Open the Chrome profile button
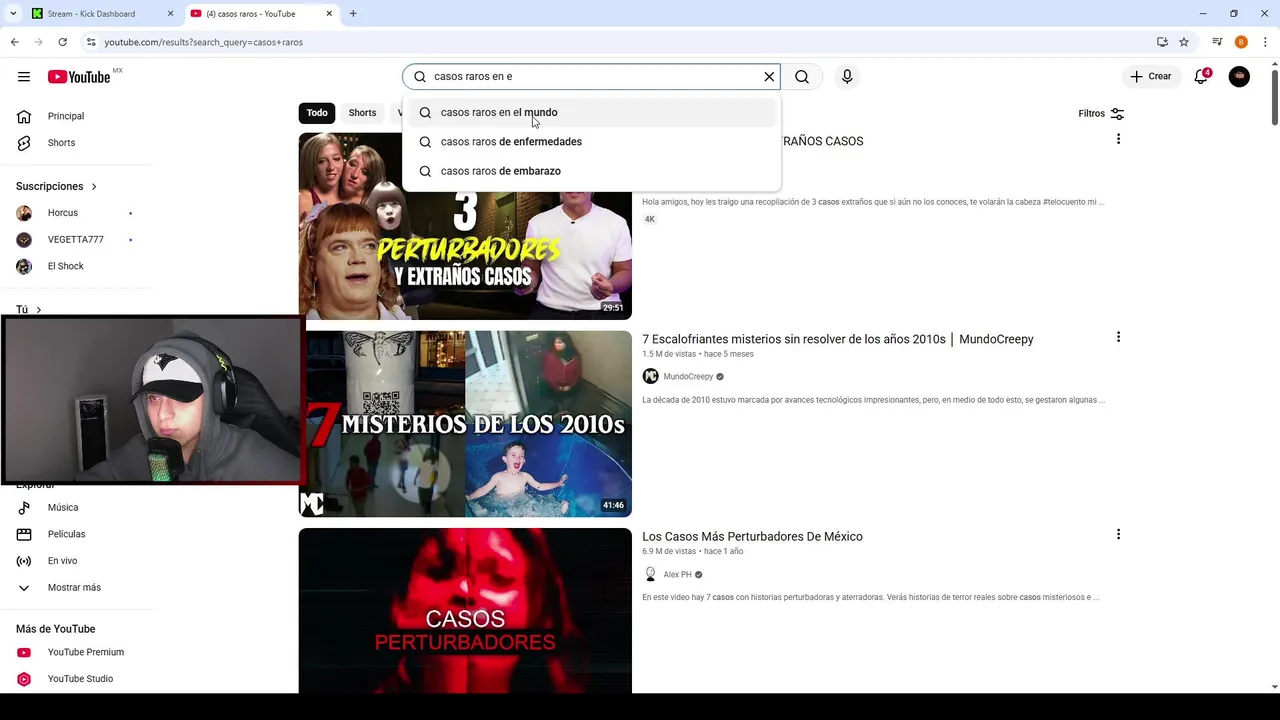 pos(1241,42)
